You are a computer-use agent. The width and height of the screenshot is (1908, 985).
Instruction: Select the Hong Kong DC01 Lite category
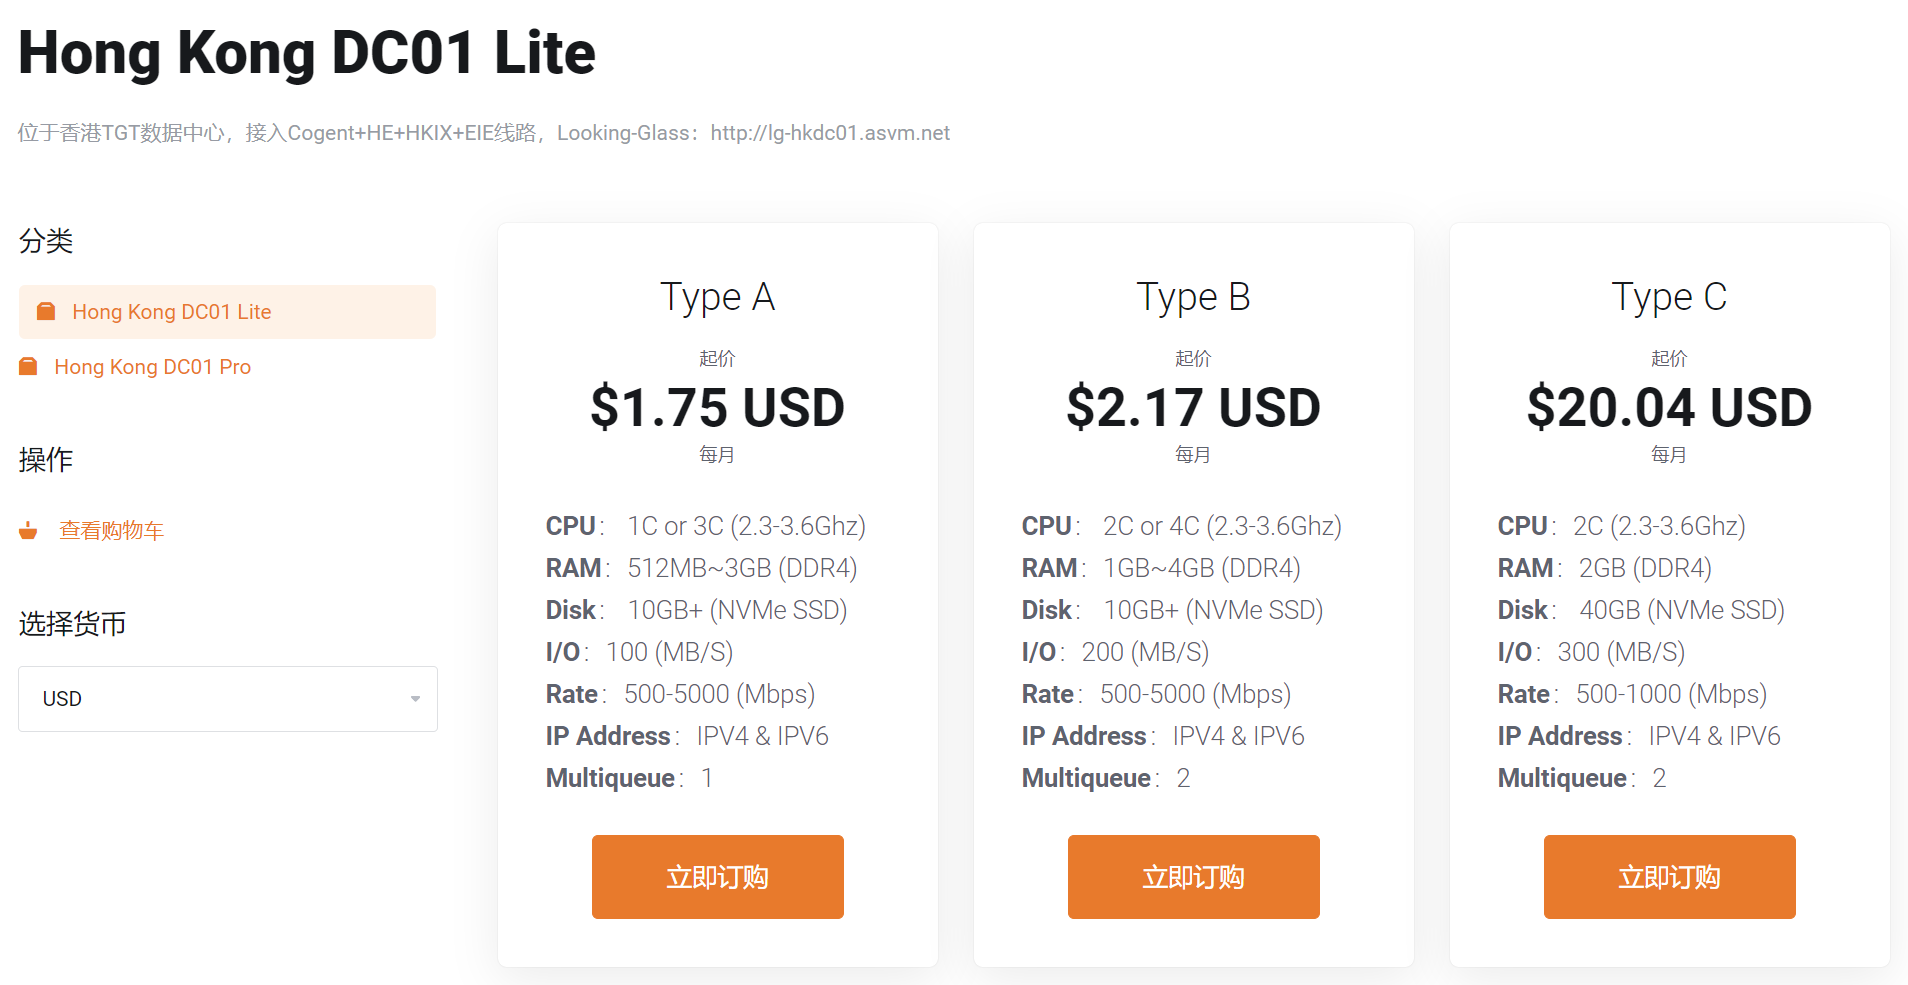click(x=171, y=311)
